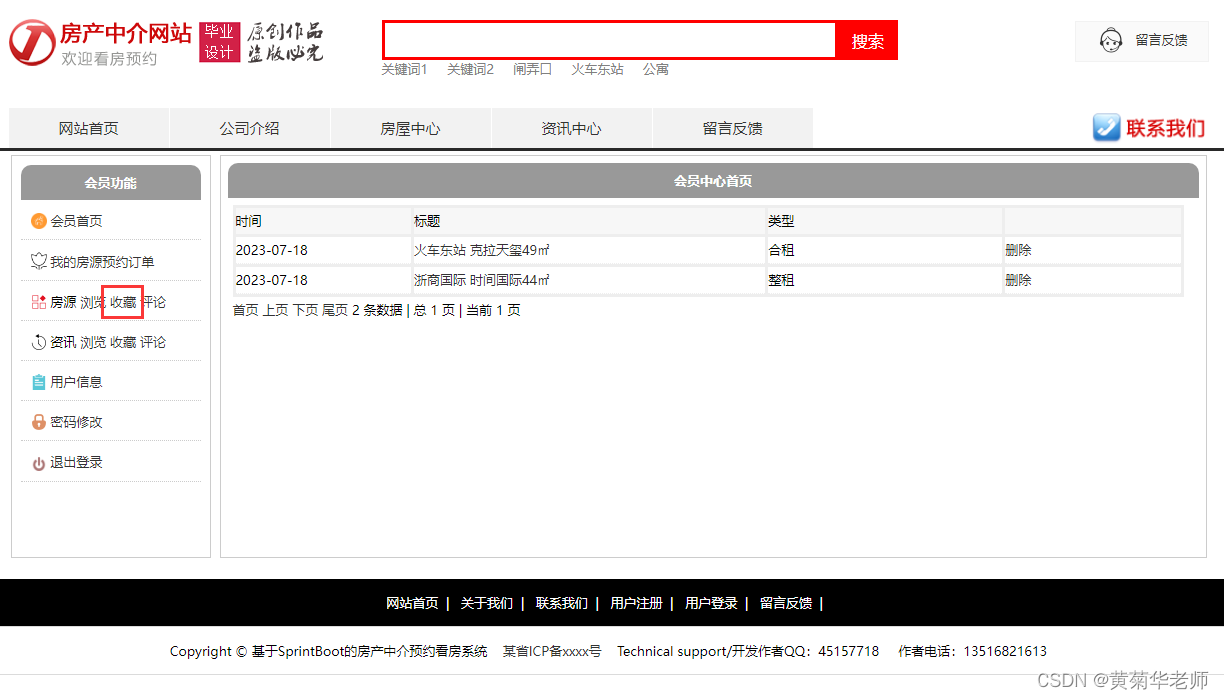Click the red grid icon beside 房源
This screenshot has height=700, width=1224.
click(39, 302)
